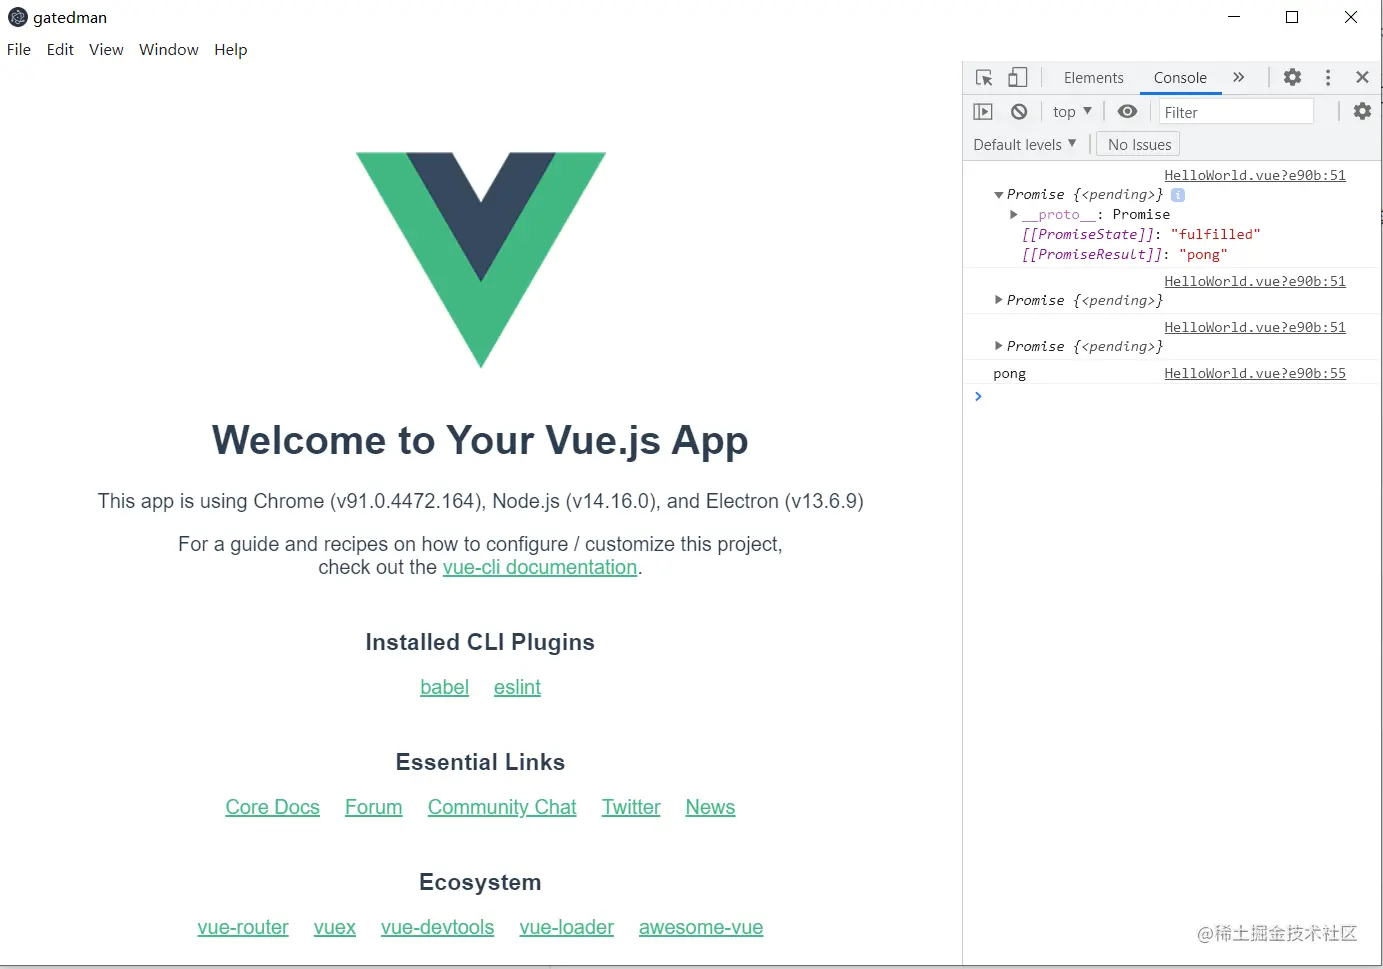Viewport: 1383px width, 969px height.
Task: Open the vue-router link
Action: coord(243,927)
